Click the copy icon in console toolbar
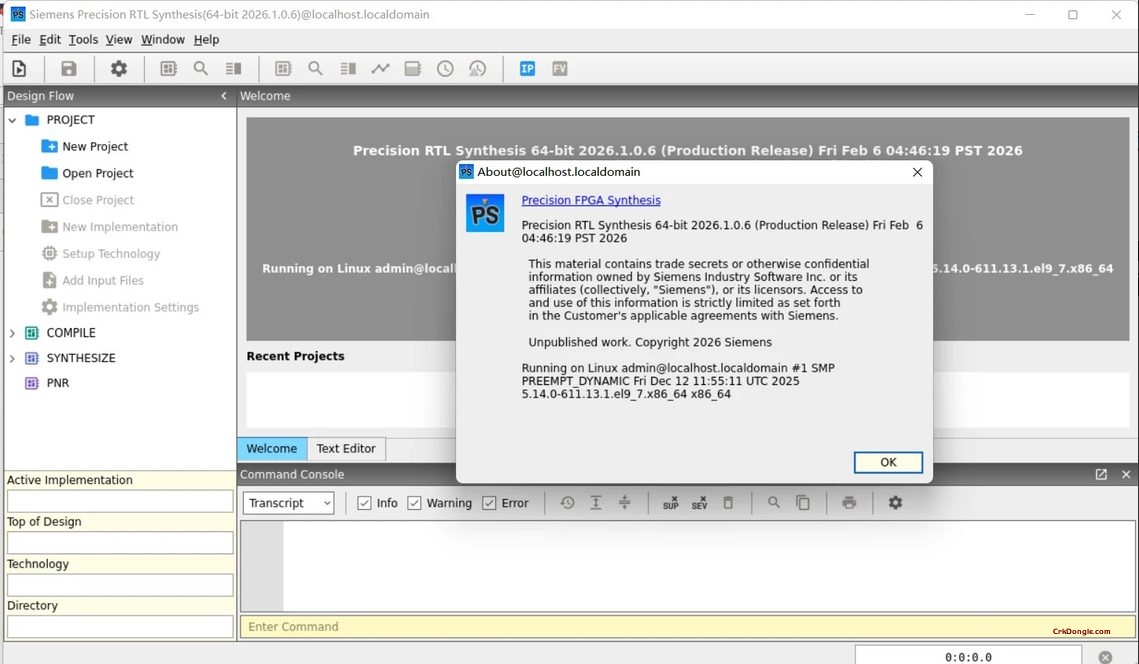 pyautogui.click(x=803, y=503)
